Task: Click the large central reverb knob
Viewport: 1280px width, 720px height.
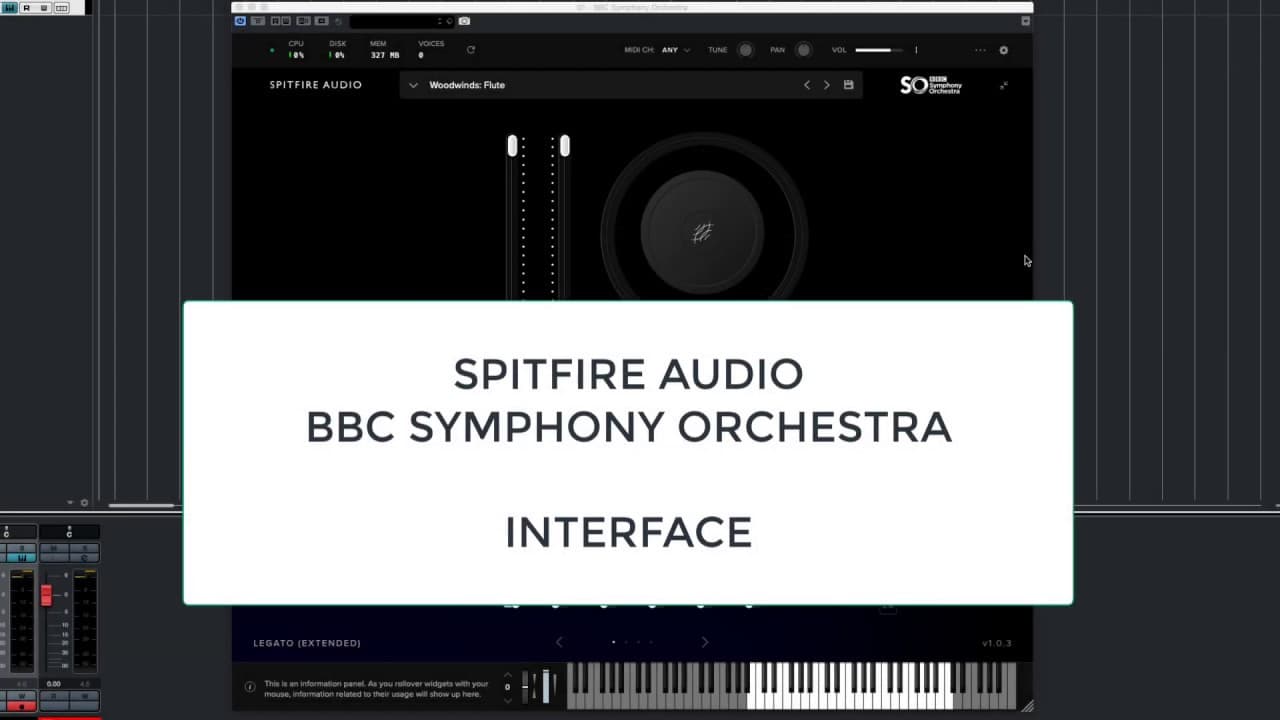Action: [x=702, y=233]
